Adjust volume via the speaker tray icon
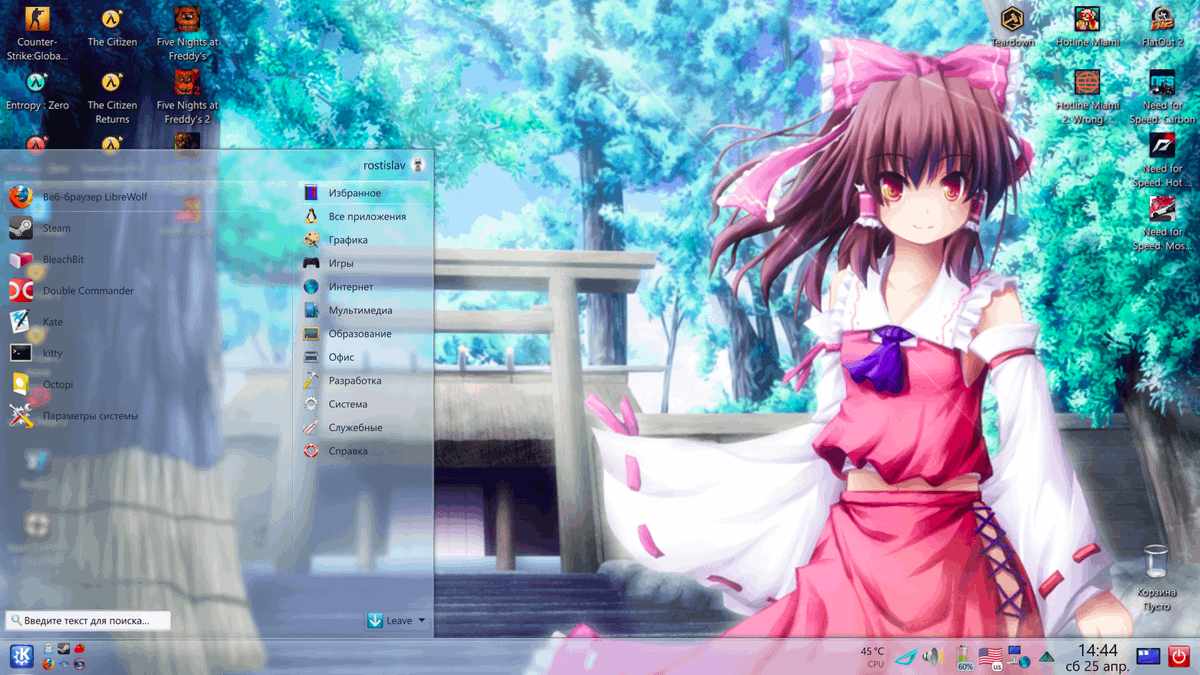The width and height of the screenshot is (1200, 675). coord(933,657)
